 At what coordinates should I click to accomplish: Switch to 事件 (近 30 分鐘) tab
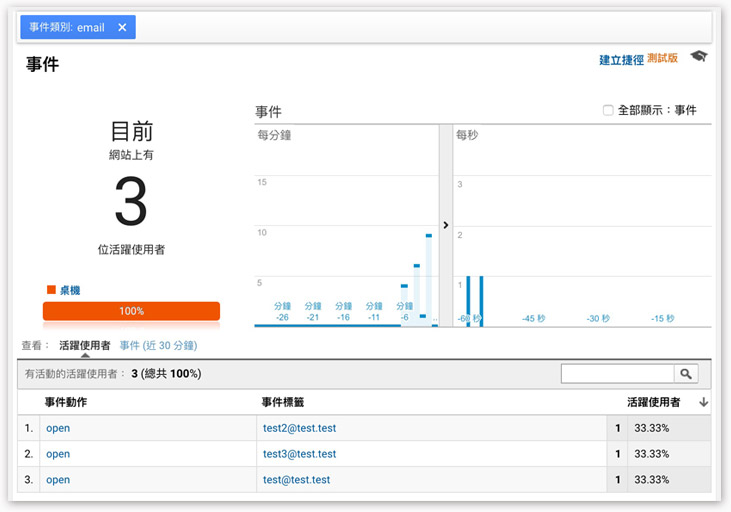coord(158,345)
